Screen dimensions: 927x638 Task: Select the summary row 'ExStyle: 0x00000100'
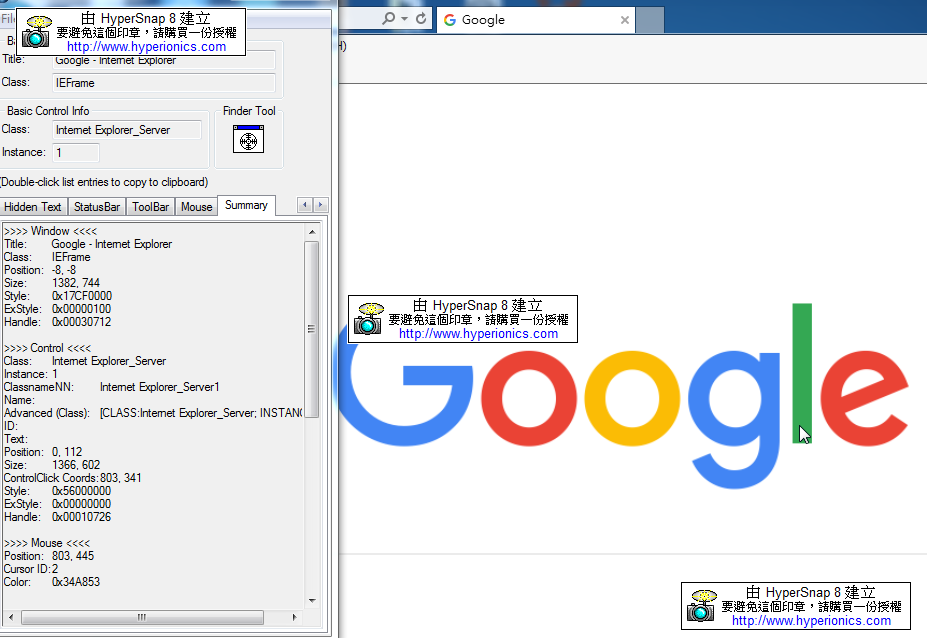[57, 309]
